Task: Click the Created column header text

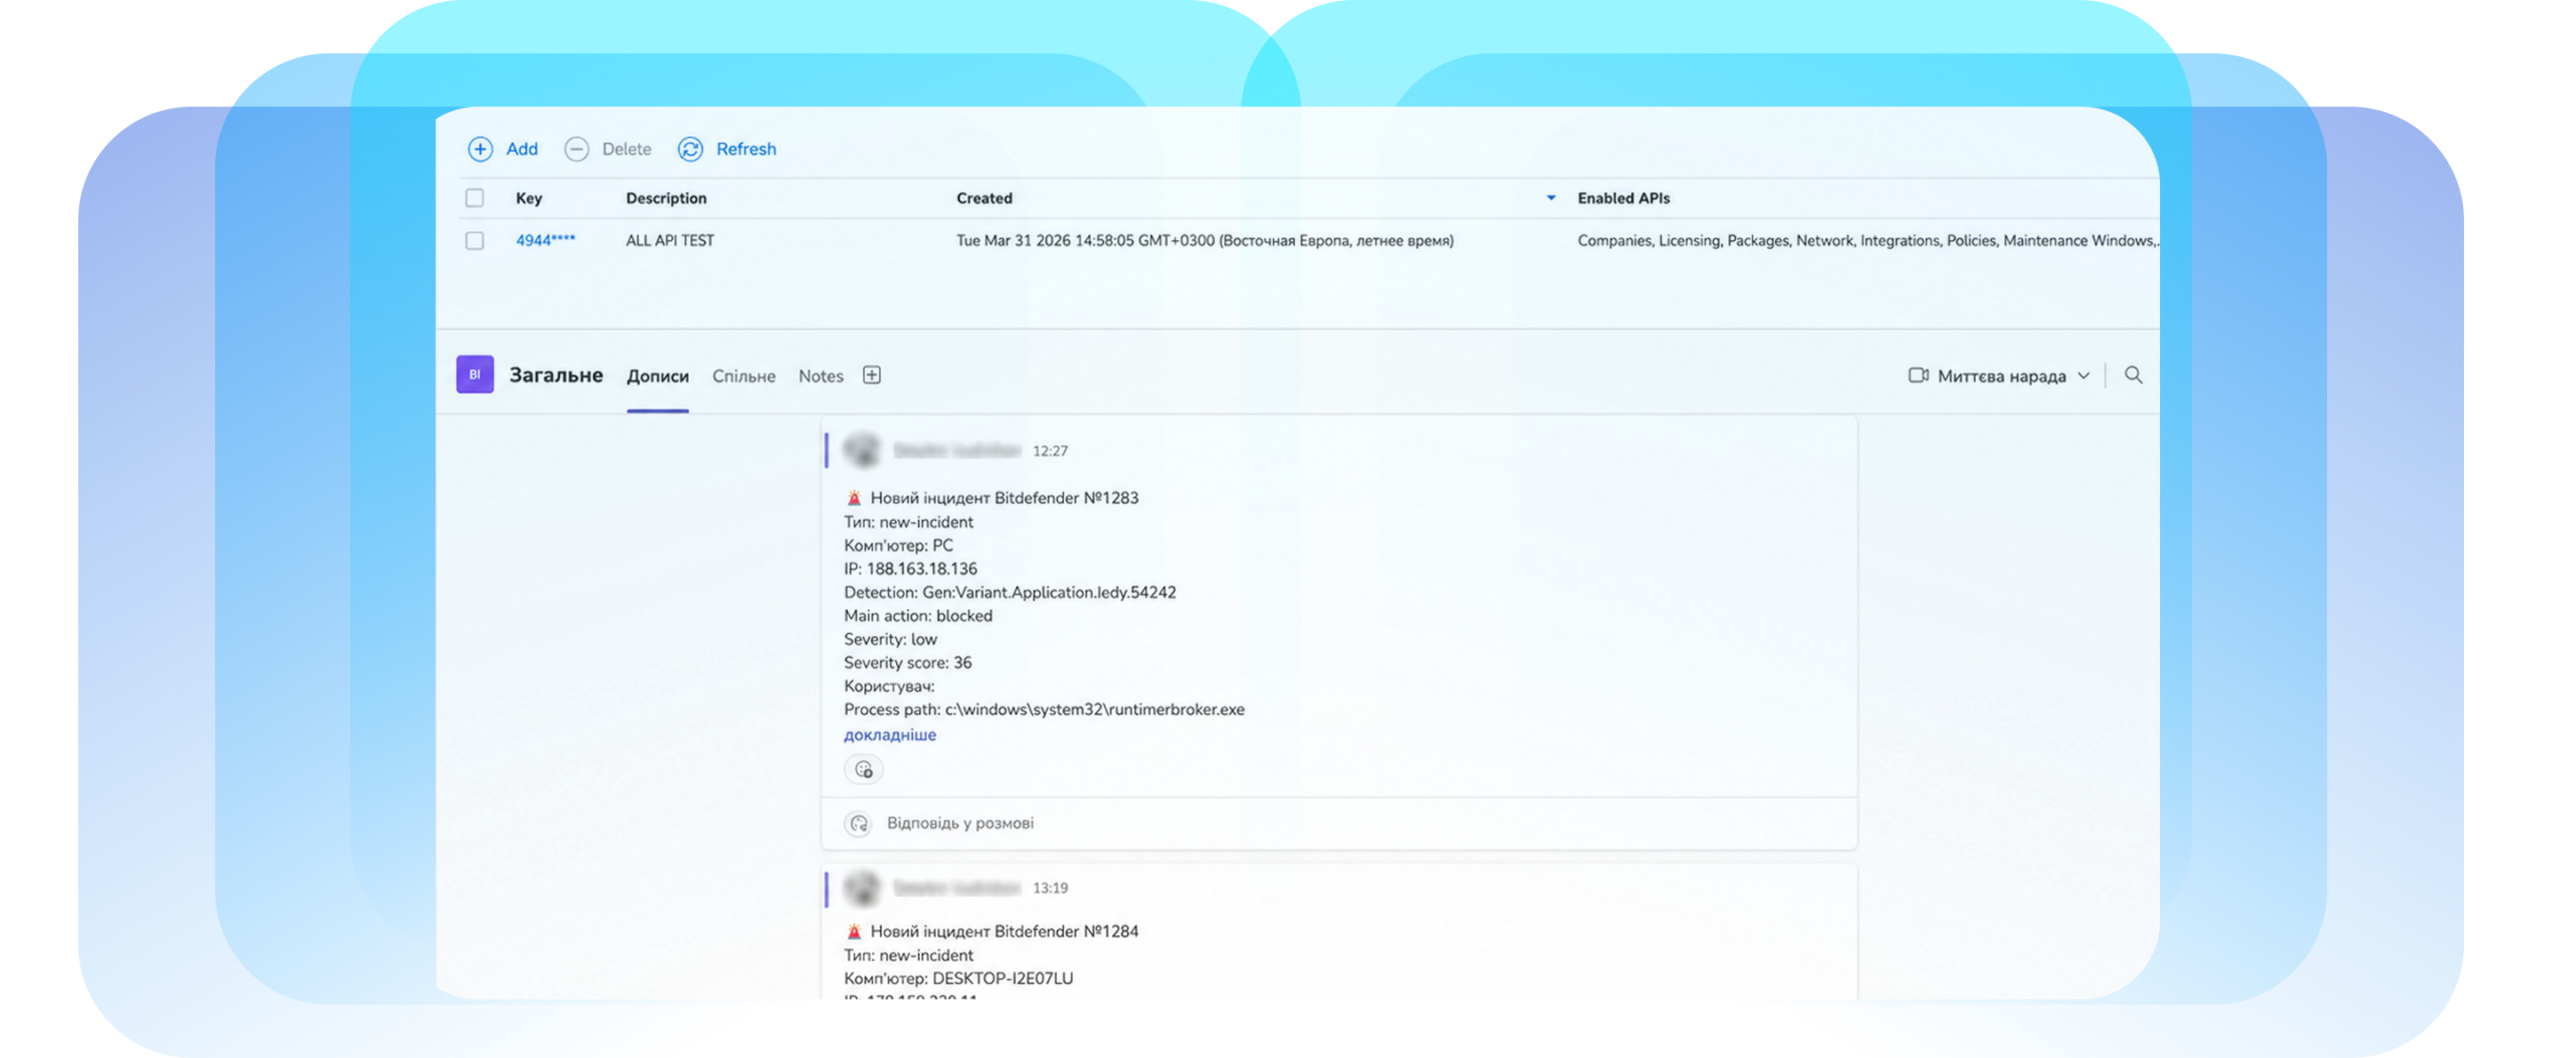Action: (984, 198)
